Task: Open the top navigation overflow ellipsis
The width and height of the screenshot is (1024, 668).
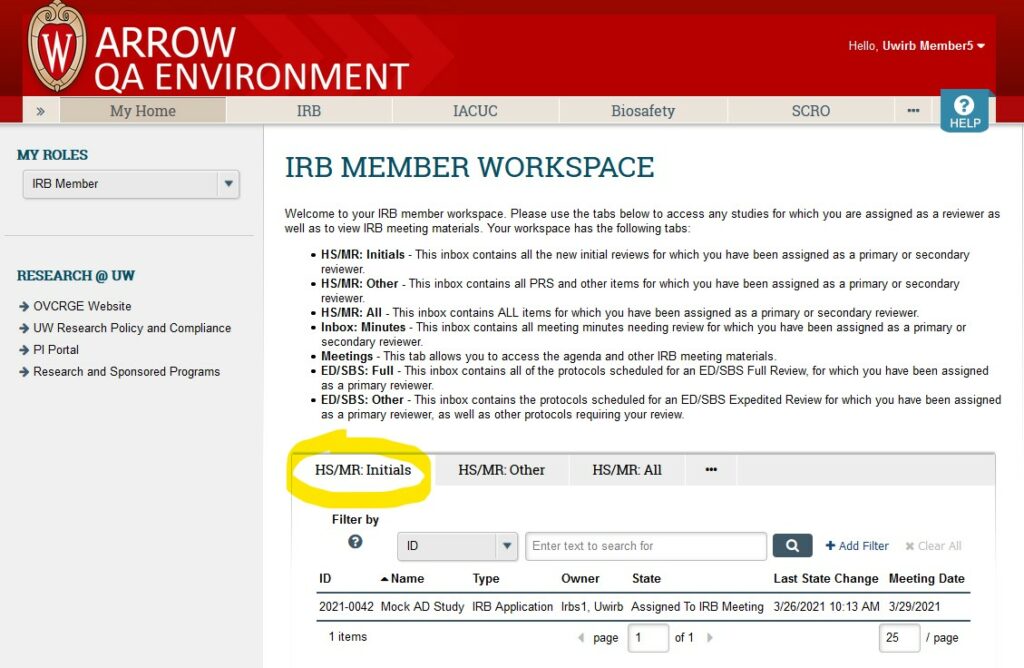Action: click(x=913, y=111)
